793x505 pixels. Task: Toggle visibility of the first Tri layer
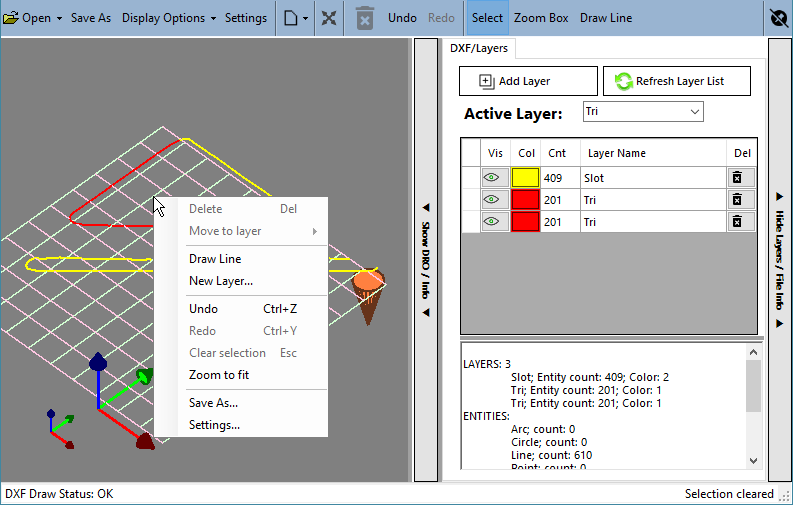[495, 200]
